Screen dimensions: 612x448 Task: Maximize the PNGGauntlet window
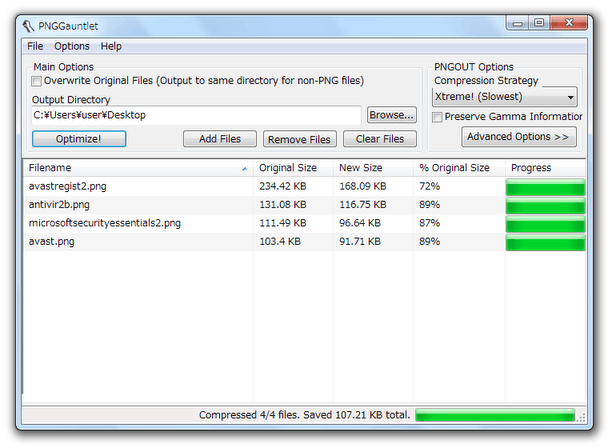(x=539, y=23)
